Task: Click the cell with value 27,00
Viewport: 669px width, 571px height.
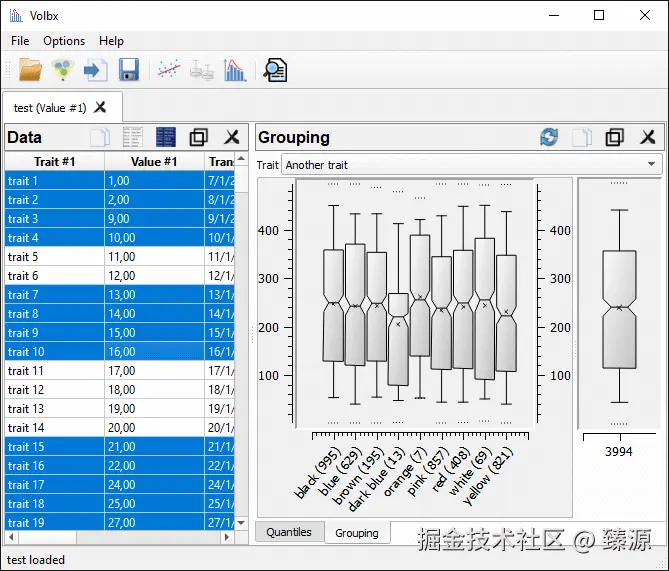Action: tap(154, 522)
